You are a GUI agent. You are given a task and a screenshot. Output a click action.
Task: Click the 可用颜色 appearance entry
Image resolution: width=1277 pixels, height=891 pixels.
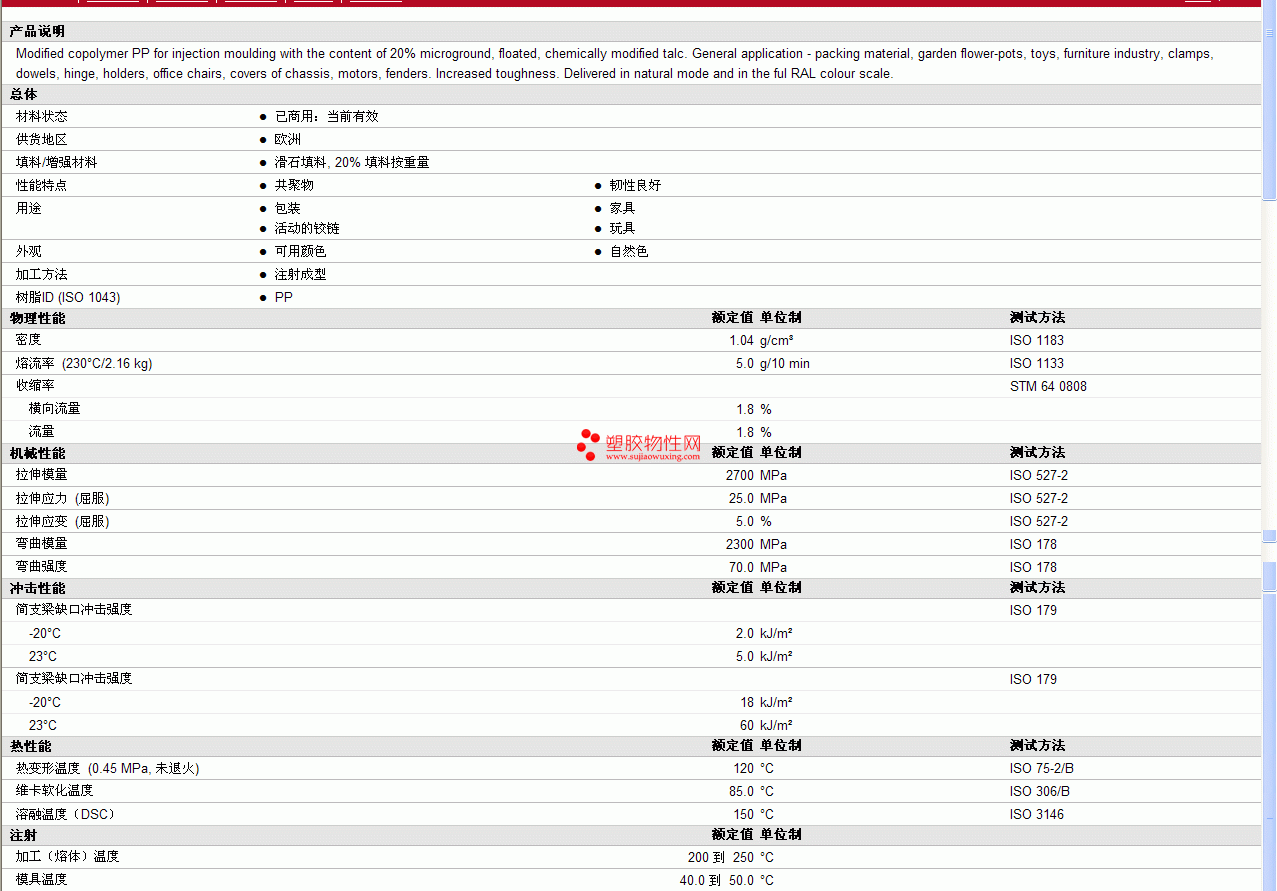coord(300,251)
